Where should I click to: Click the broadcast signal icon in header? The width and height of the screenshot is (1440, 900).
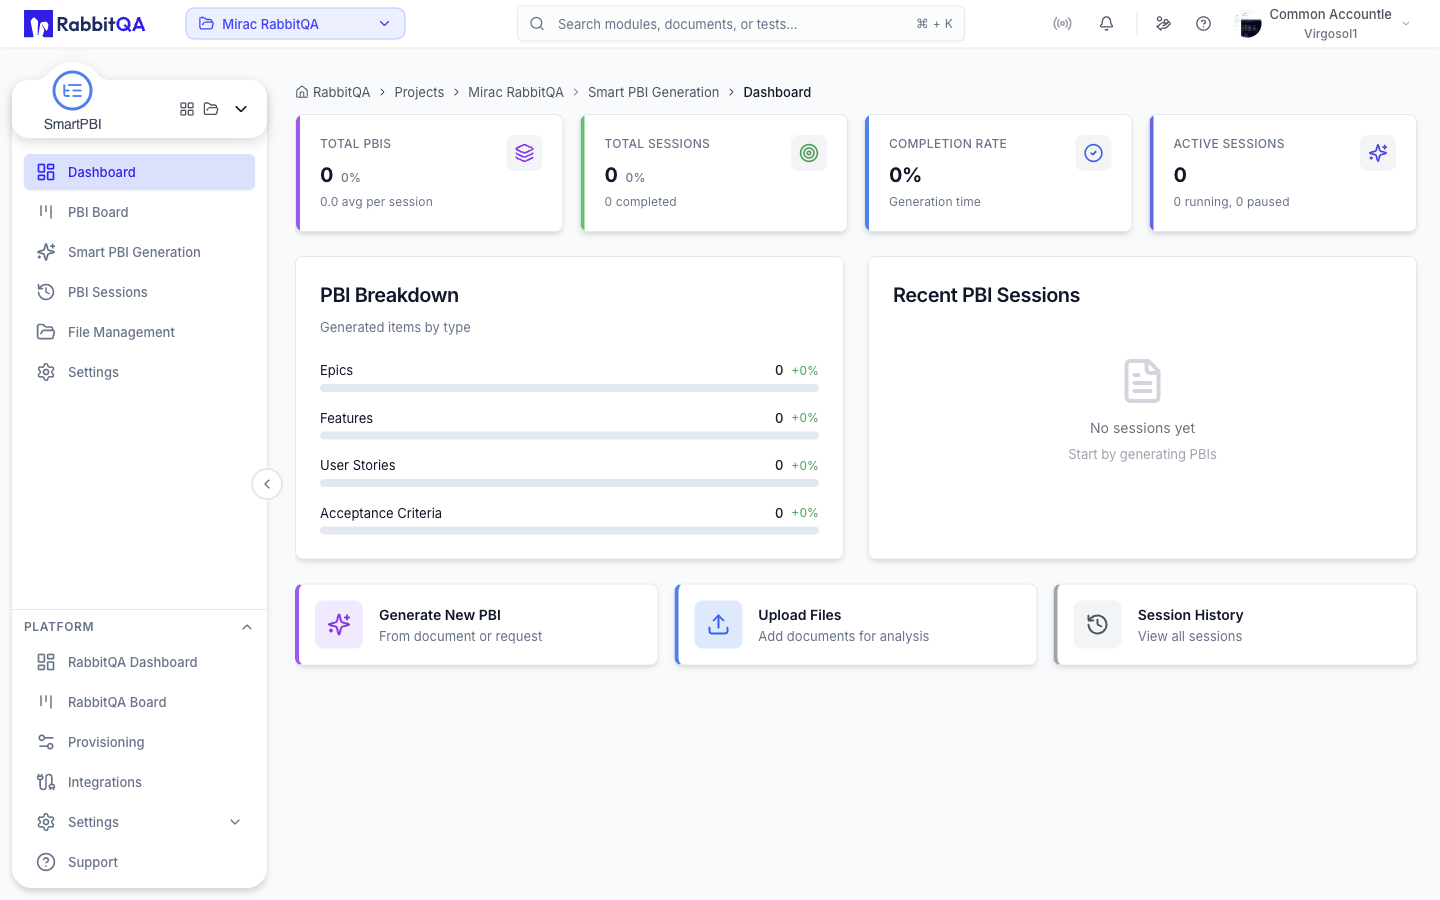point(1062,24)
